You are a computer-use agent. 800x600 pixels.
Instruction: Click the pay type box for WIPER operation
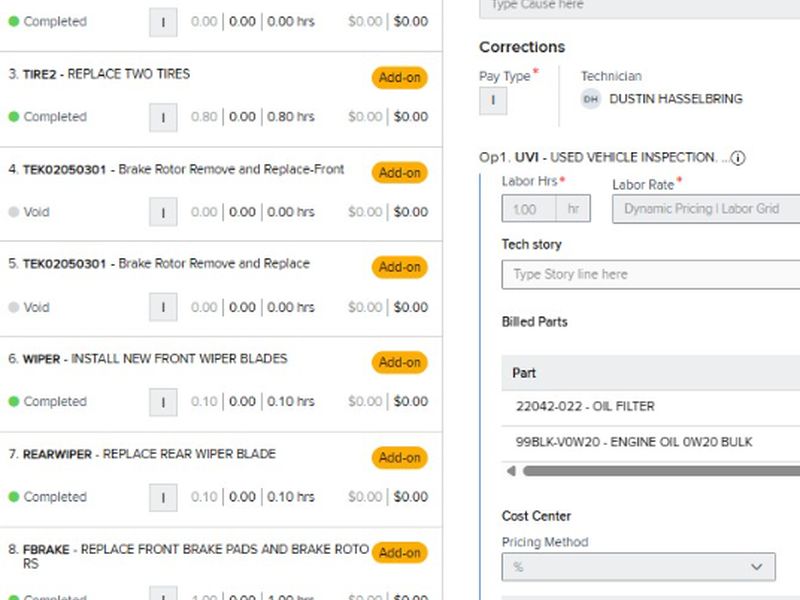coord(163,402)
